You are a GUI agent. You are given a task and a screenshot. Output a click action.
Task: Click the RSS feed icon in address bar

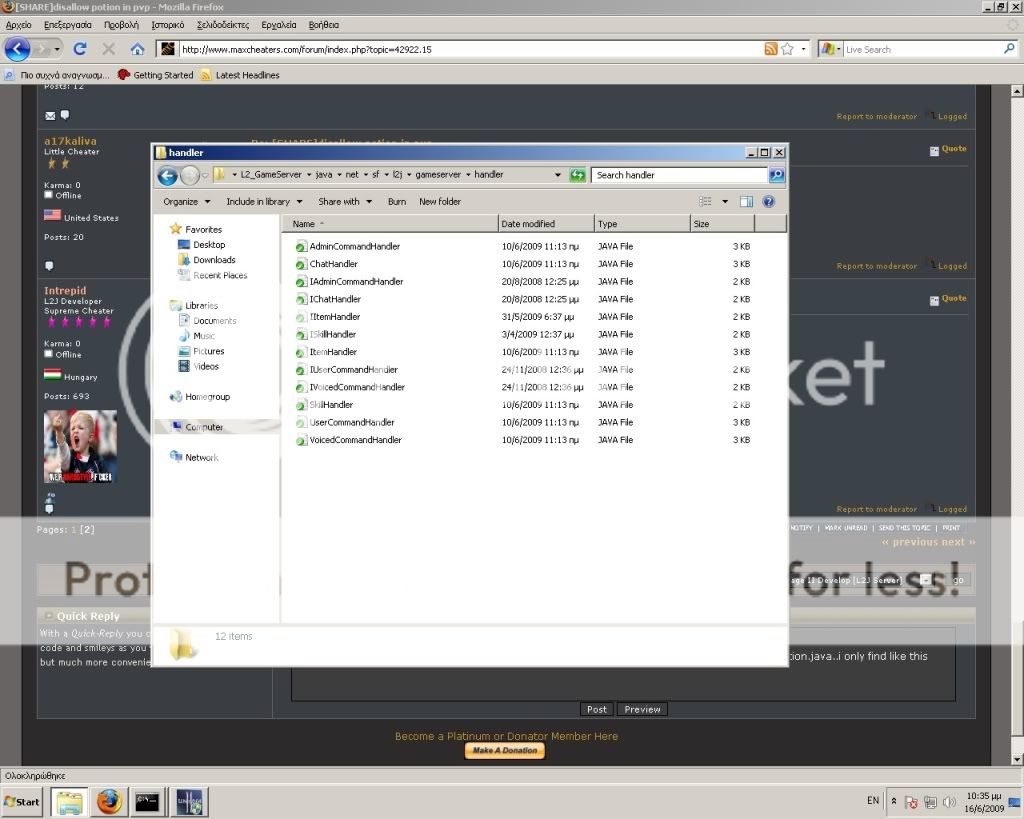pos(770,49)
